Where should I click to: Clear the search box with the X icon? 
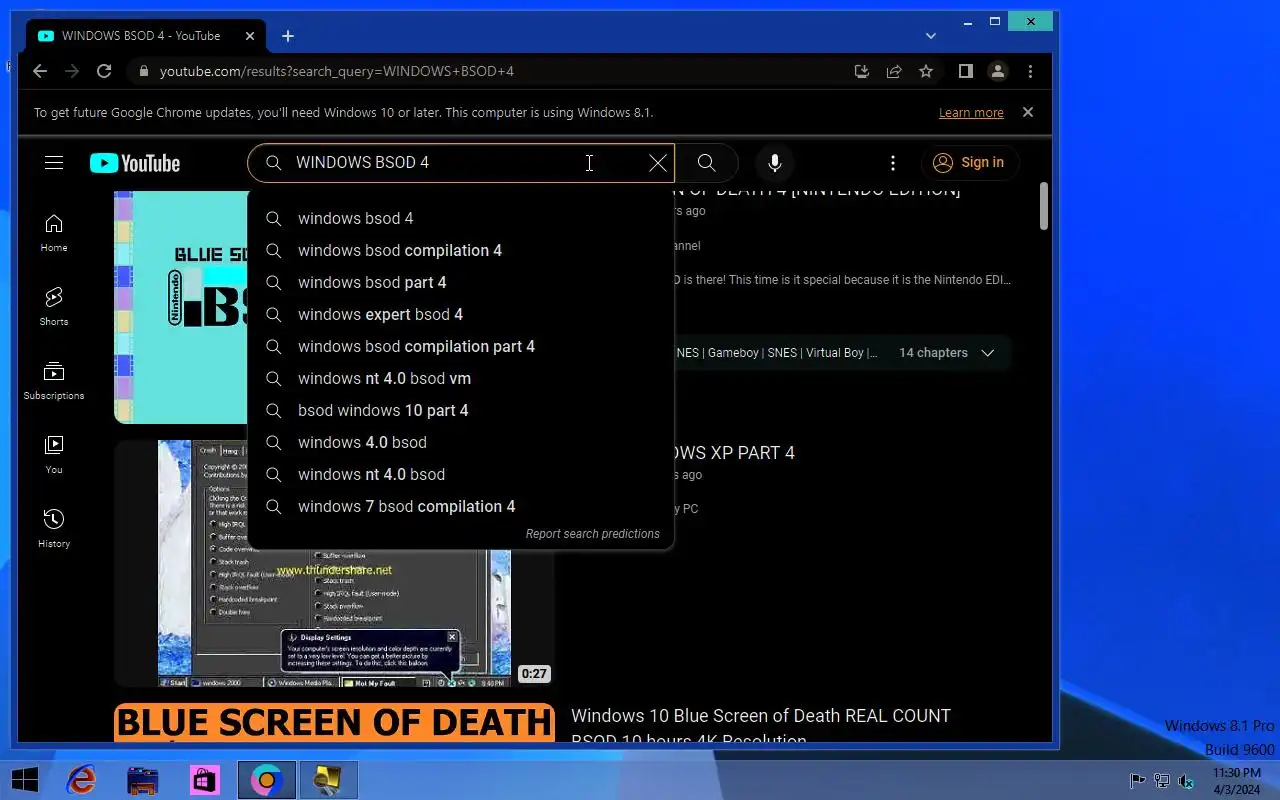tap(657, 163)
